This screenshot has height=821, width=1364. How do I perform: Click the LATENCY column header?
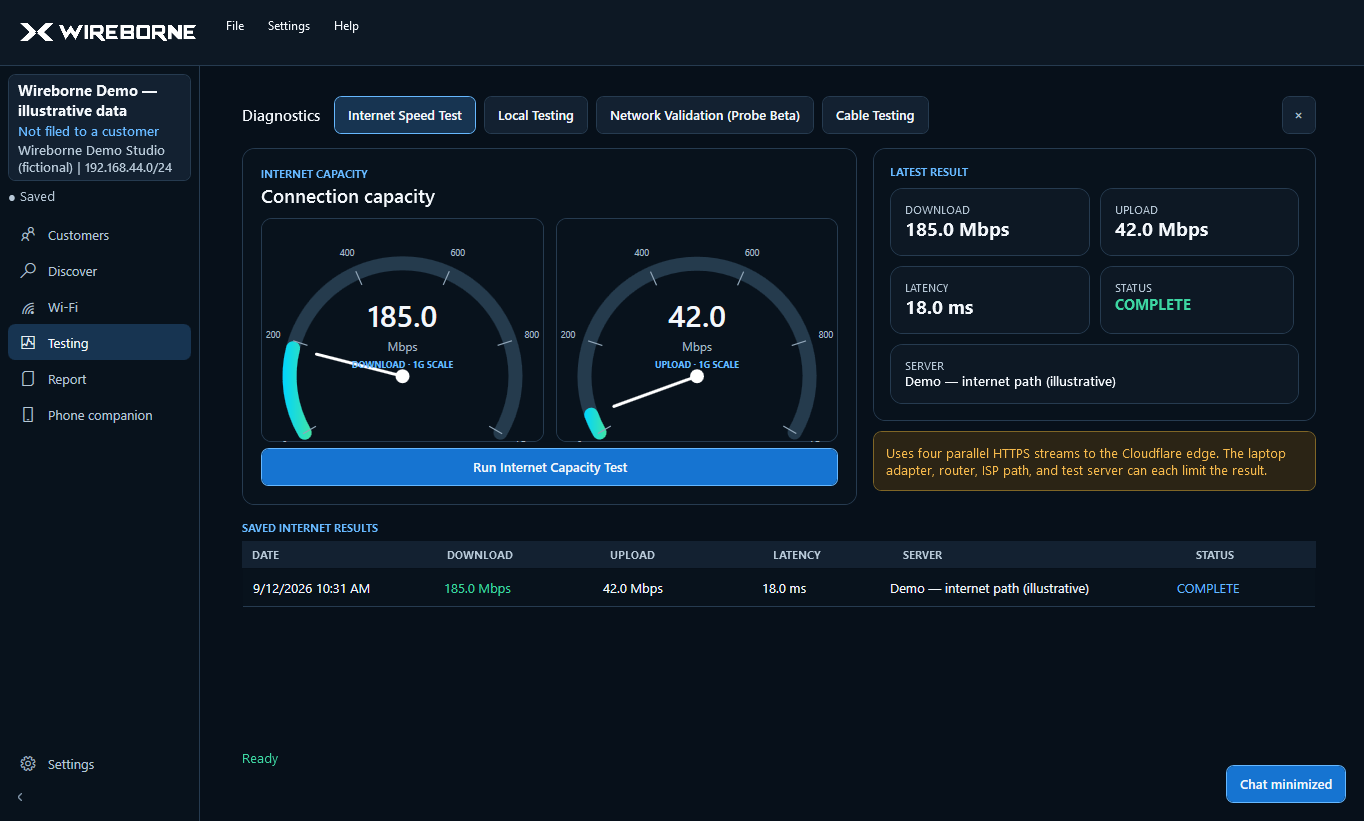click(797, 555)
